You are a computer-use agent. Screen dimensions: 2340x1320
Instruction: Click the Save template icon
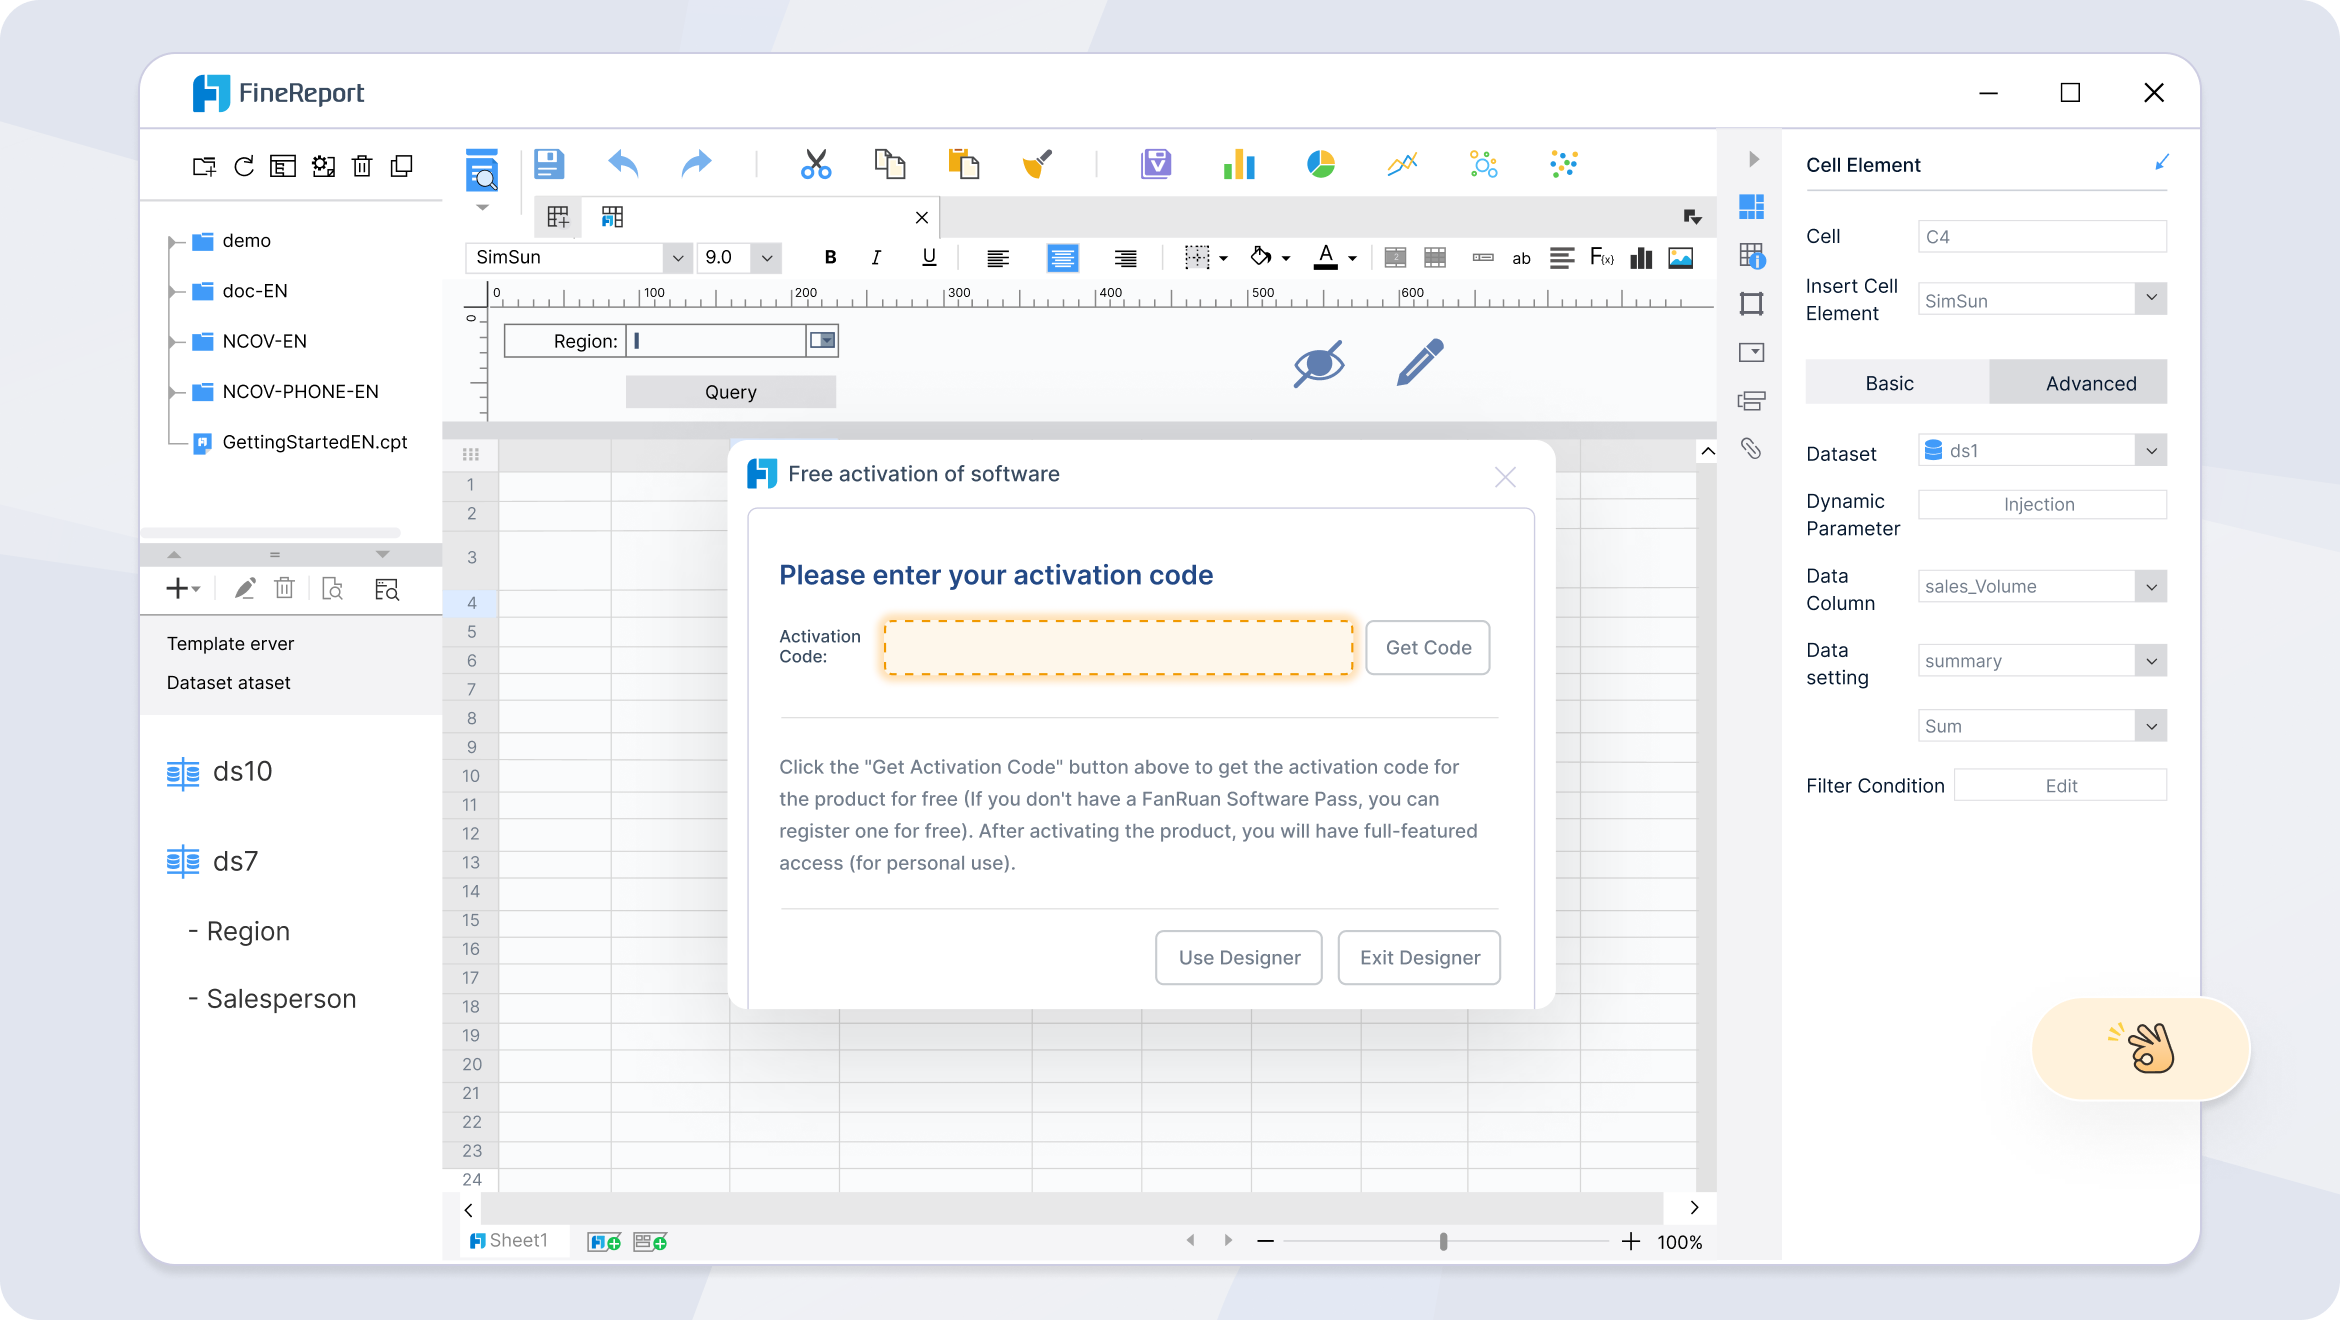click(x=549, y=164)
